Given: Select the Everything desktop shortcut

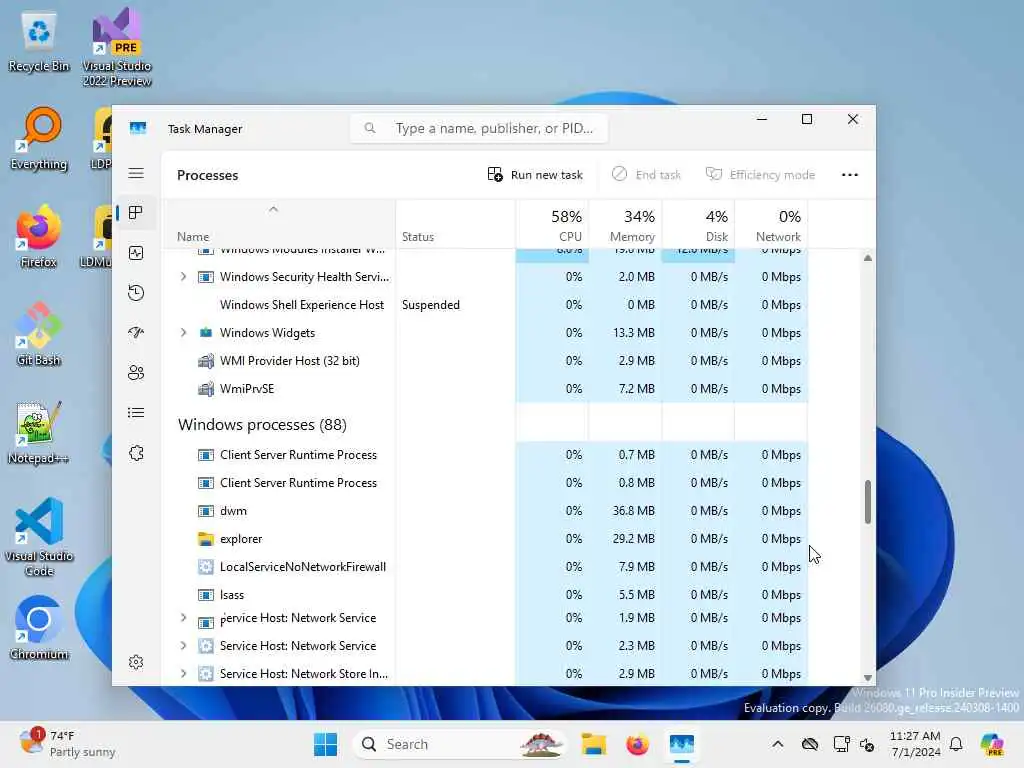Looking at the screenshot, I should point(39,139).
